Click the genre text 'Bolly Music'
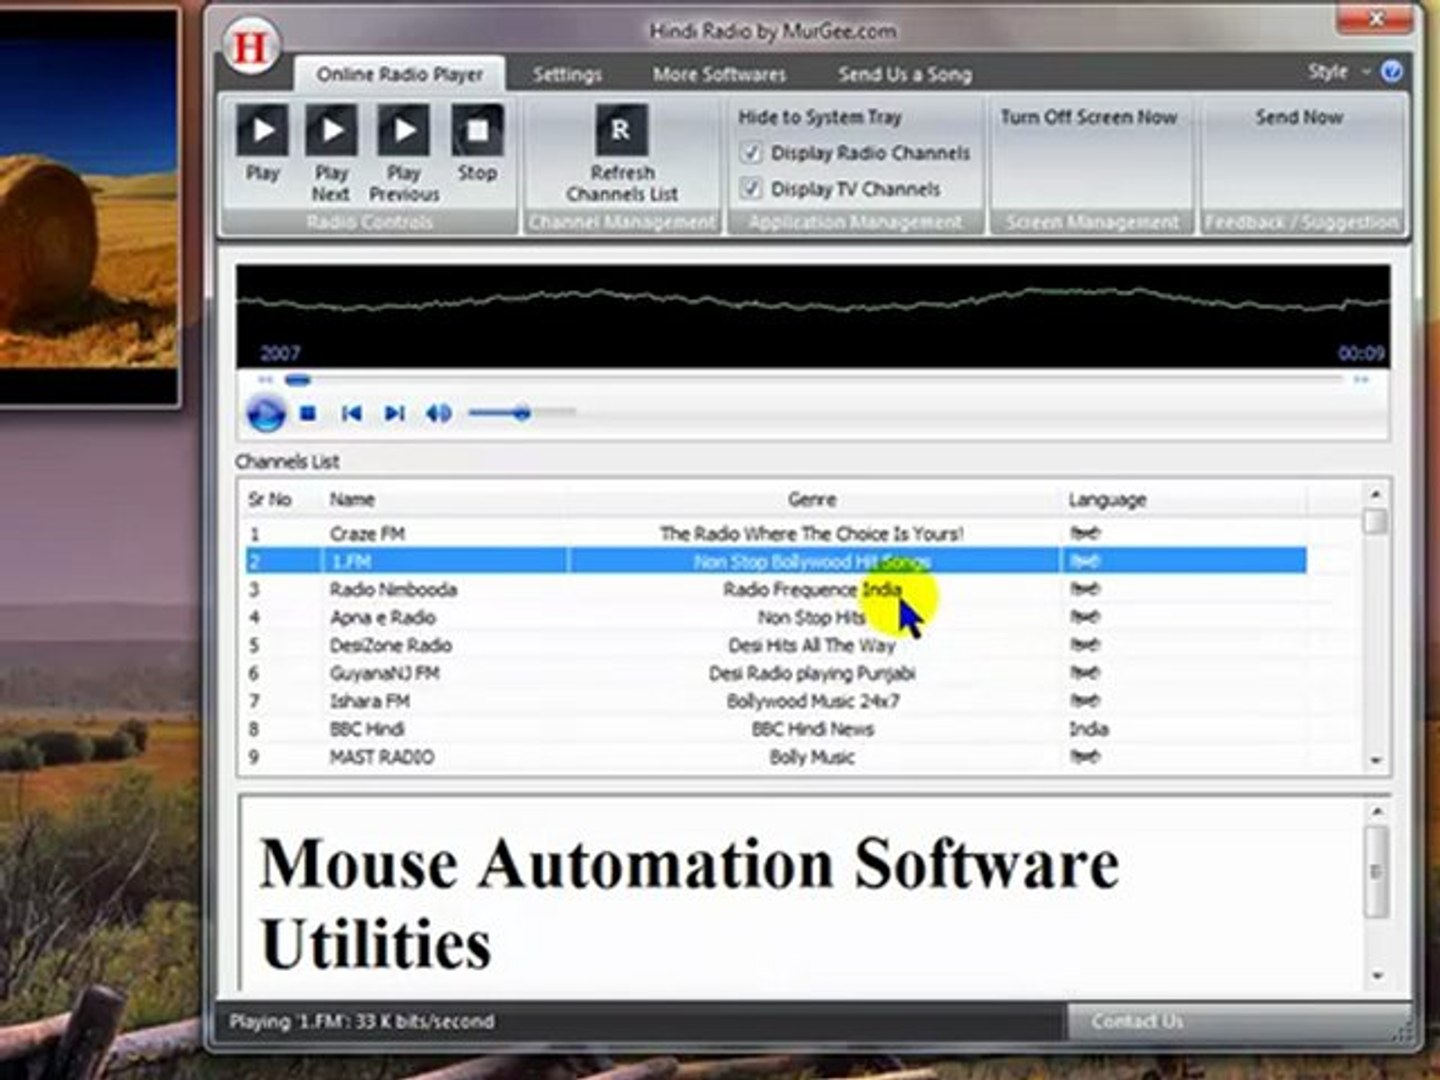 812,757
